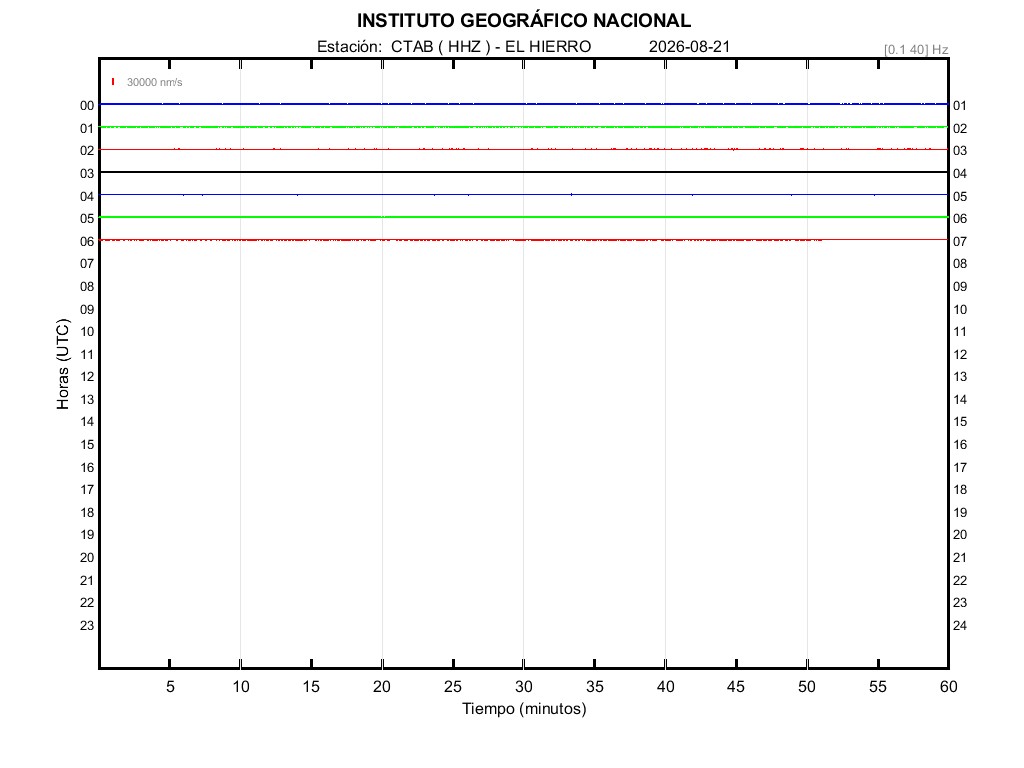Click minute tick label '10' on bottom axis
The height and width of the screenshot is (768, 1024).
click(x=241, y=686)
